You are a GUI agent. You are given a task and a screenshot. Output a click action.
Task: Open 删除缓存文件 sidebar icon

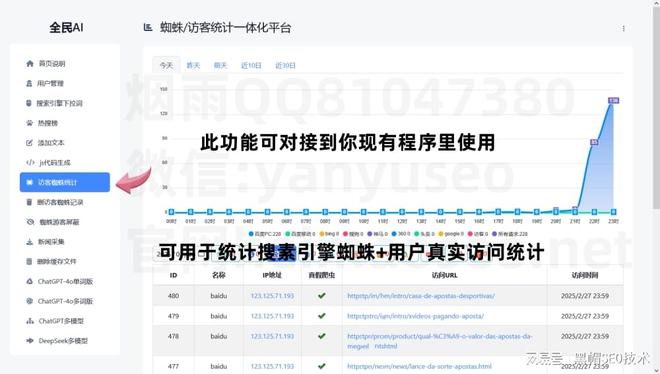click(29, 261)
